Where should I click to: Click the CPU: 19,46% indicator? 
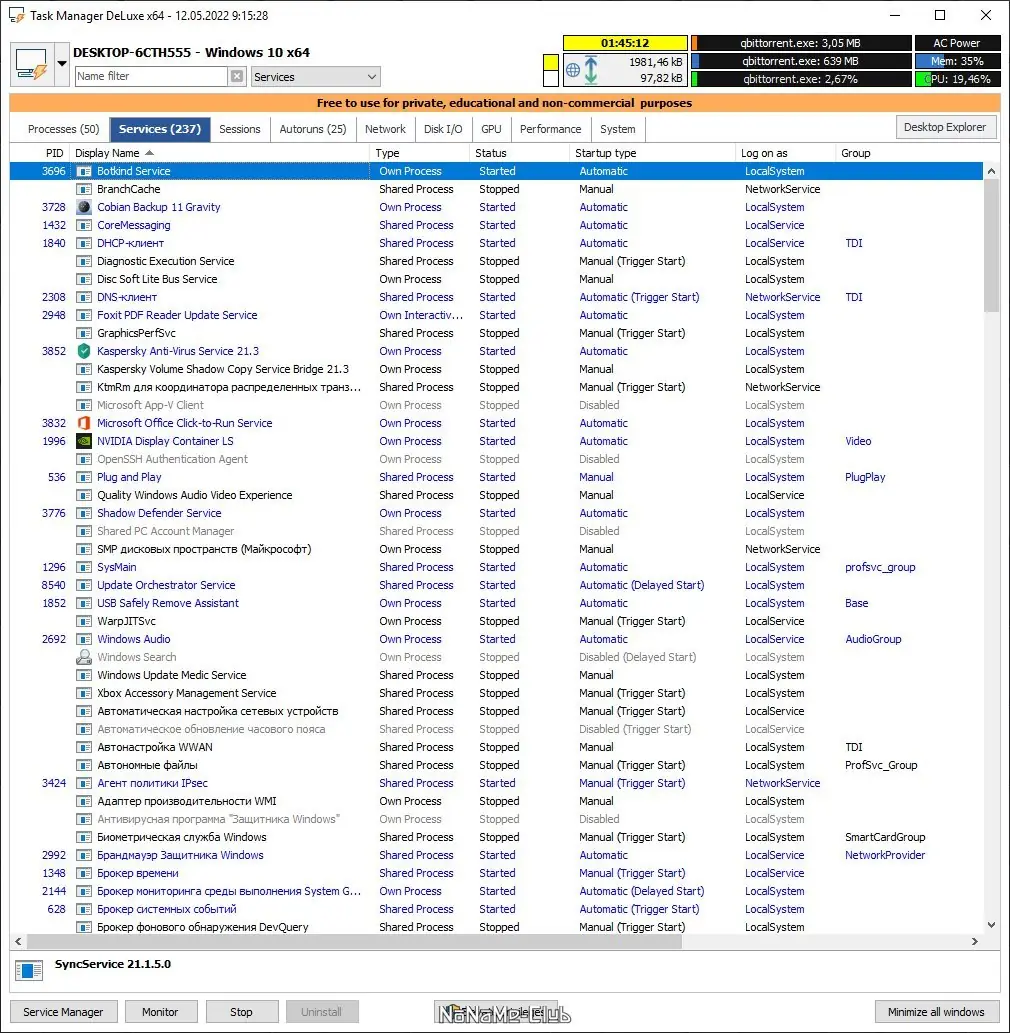coord(957,78)
